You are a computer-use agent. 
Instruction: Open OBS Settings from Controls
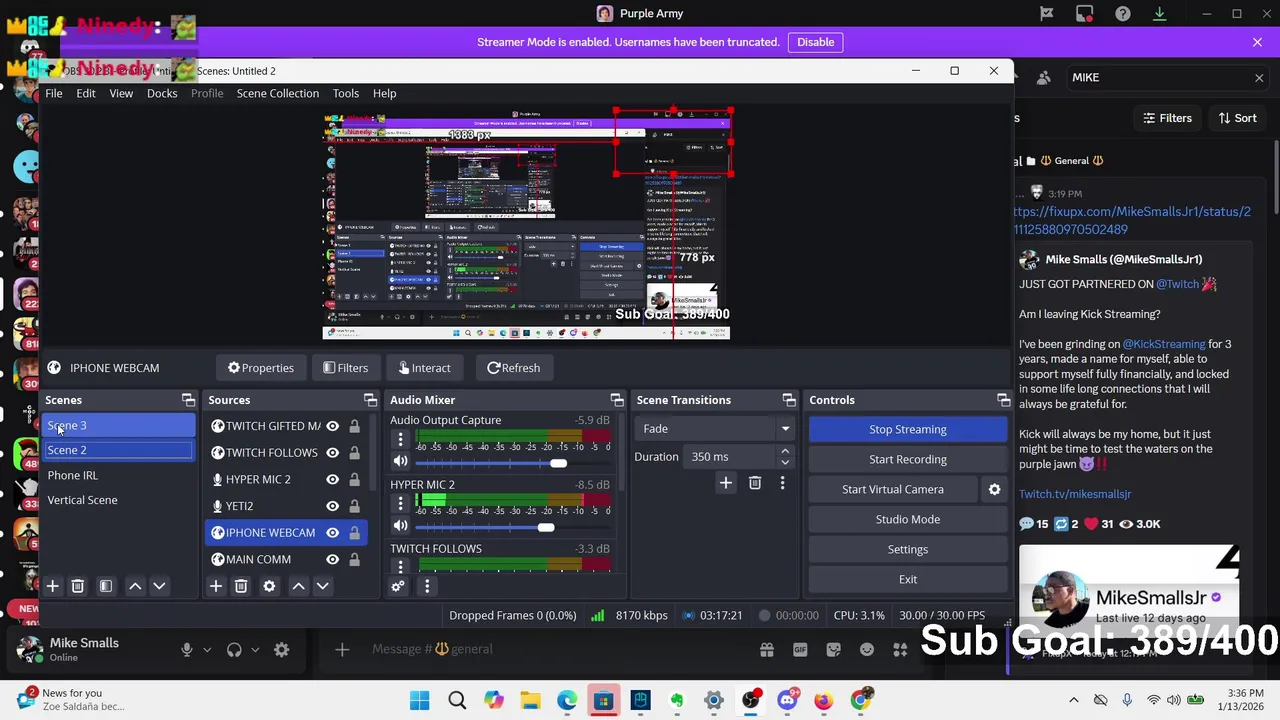pyautogui.click(x=908, y=549)
